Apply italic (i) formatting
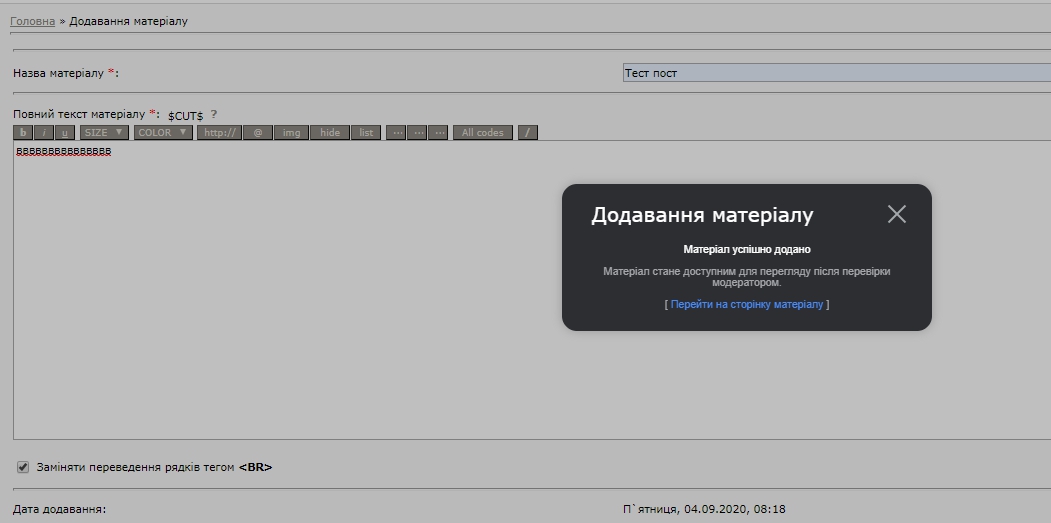Screen dimensions: 1051x523 (45, 132)
